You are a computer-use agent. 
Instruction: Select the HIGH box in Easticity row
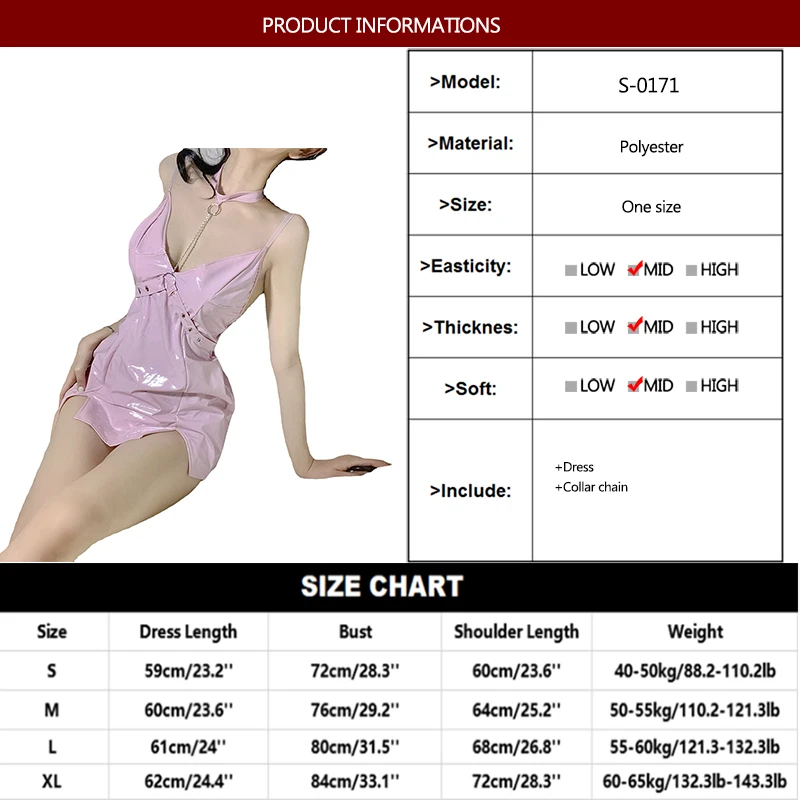[691, 270]
